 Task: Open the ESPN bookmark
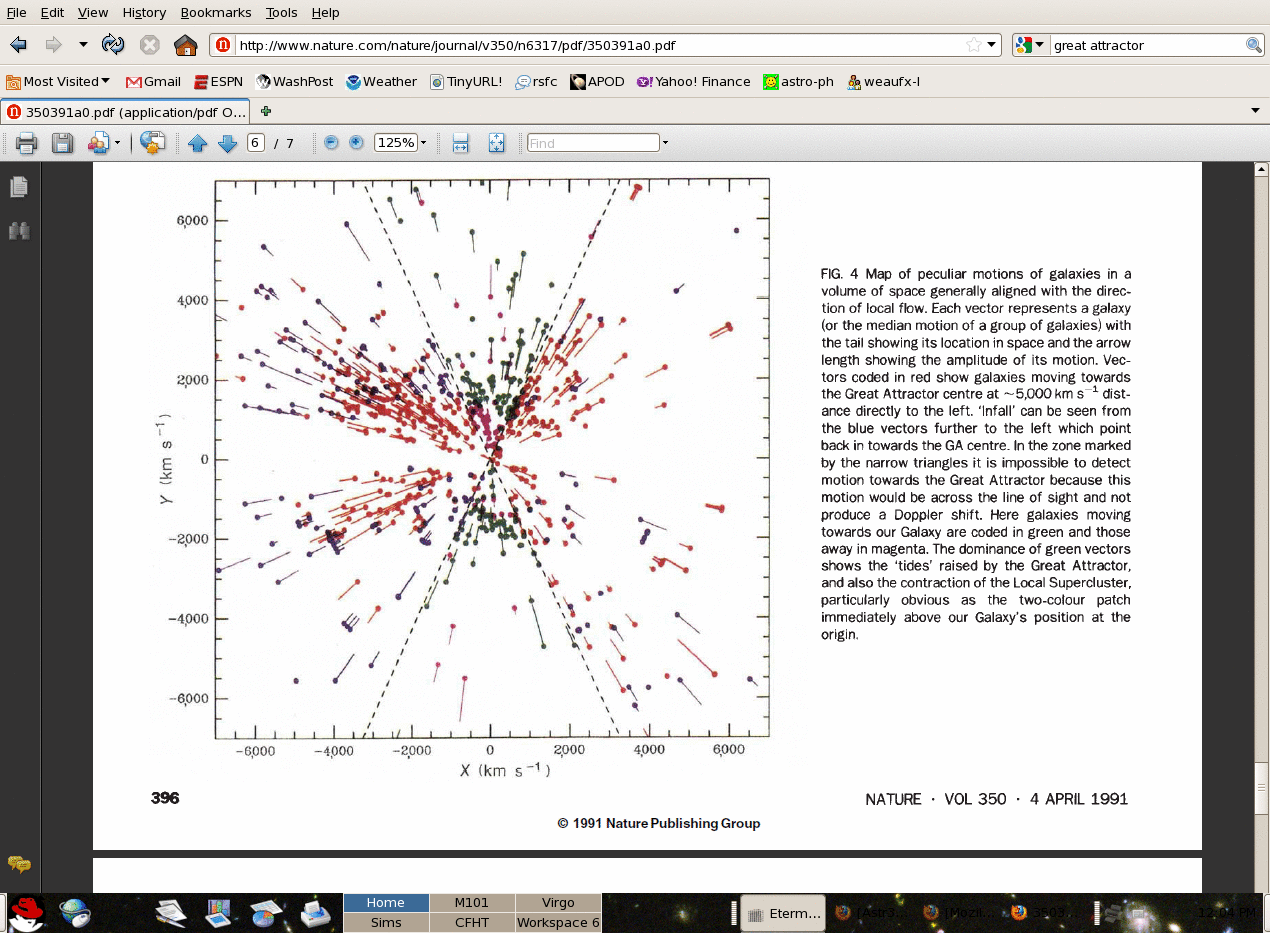click(219, 82)
